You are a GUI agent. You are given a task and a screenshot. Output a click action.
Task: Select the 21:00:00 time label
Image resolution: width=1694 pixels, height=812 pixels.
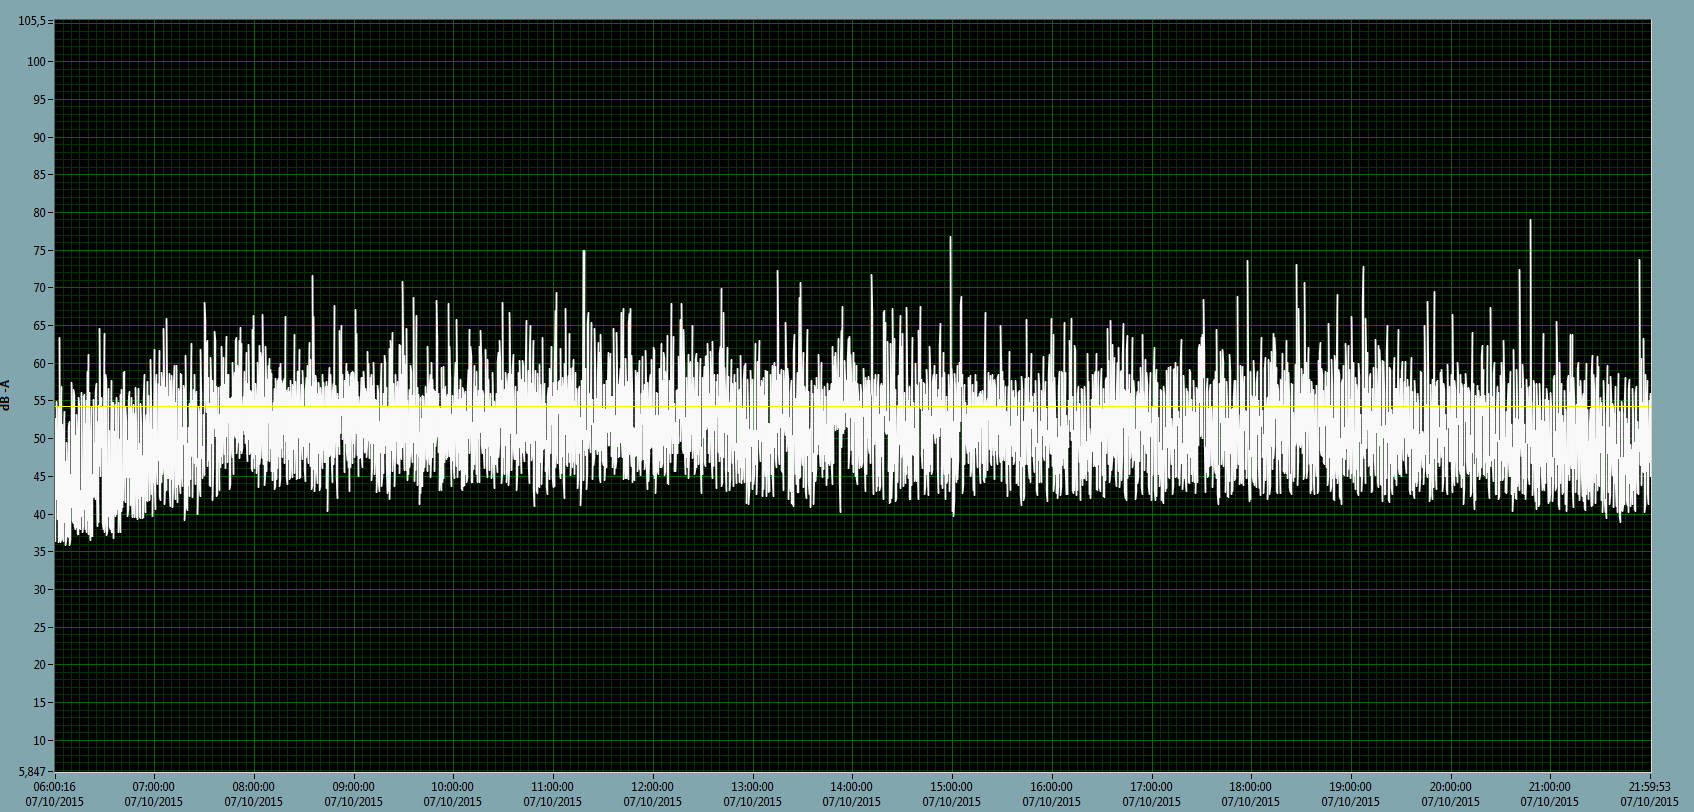point(1550,788)
